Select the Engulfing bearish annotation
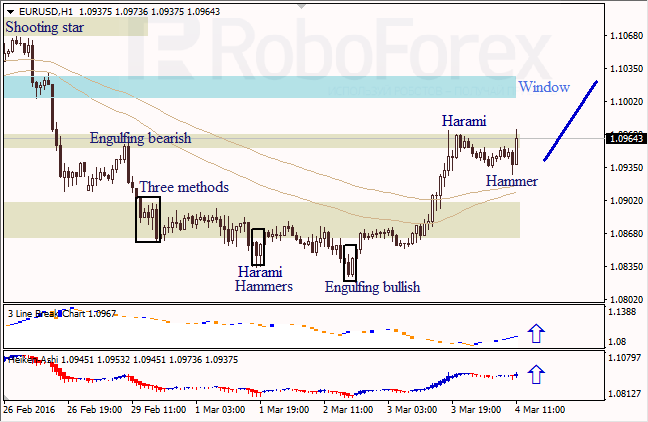 [x=141, y=138]
